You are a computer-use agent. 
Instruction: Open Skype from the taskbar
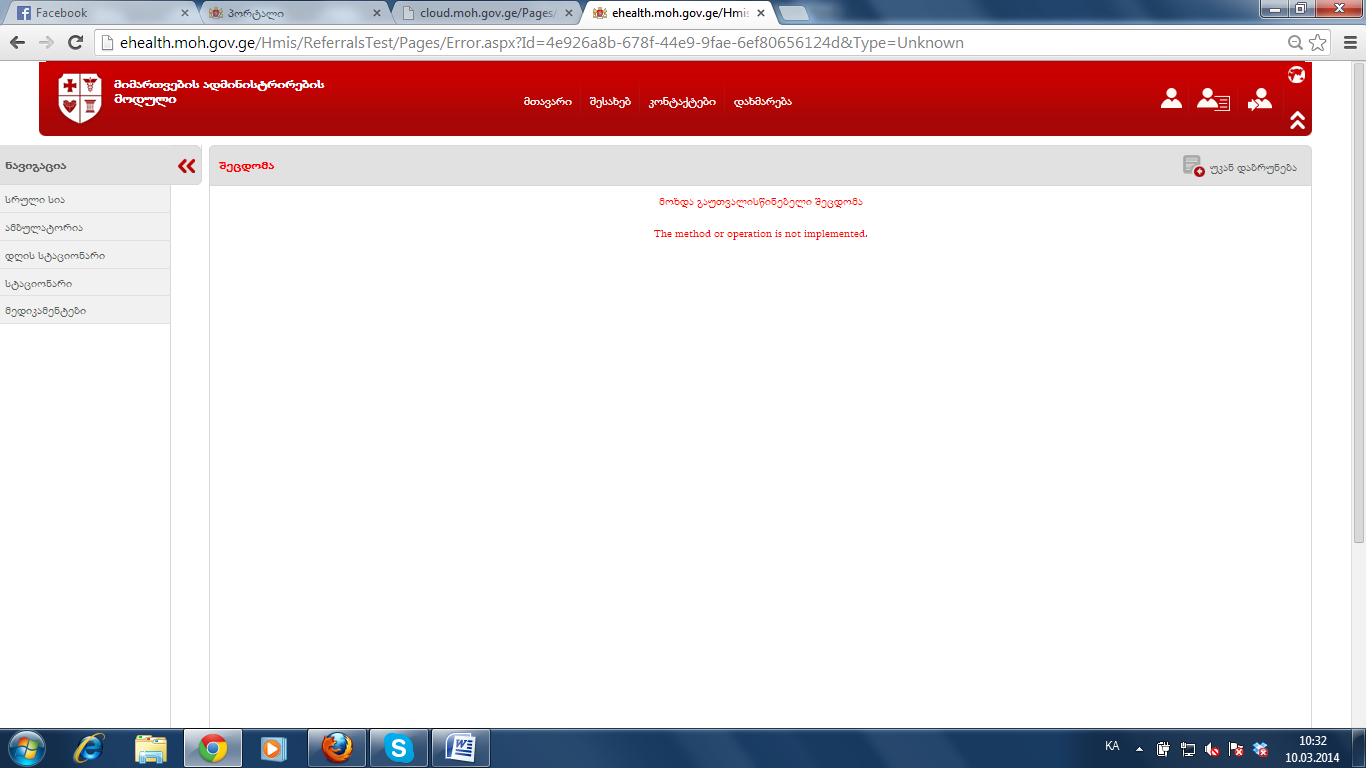399,747
